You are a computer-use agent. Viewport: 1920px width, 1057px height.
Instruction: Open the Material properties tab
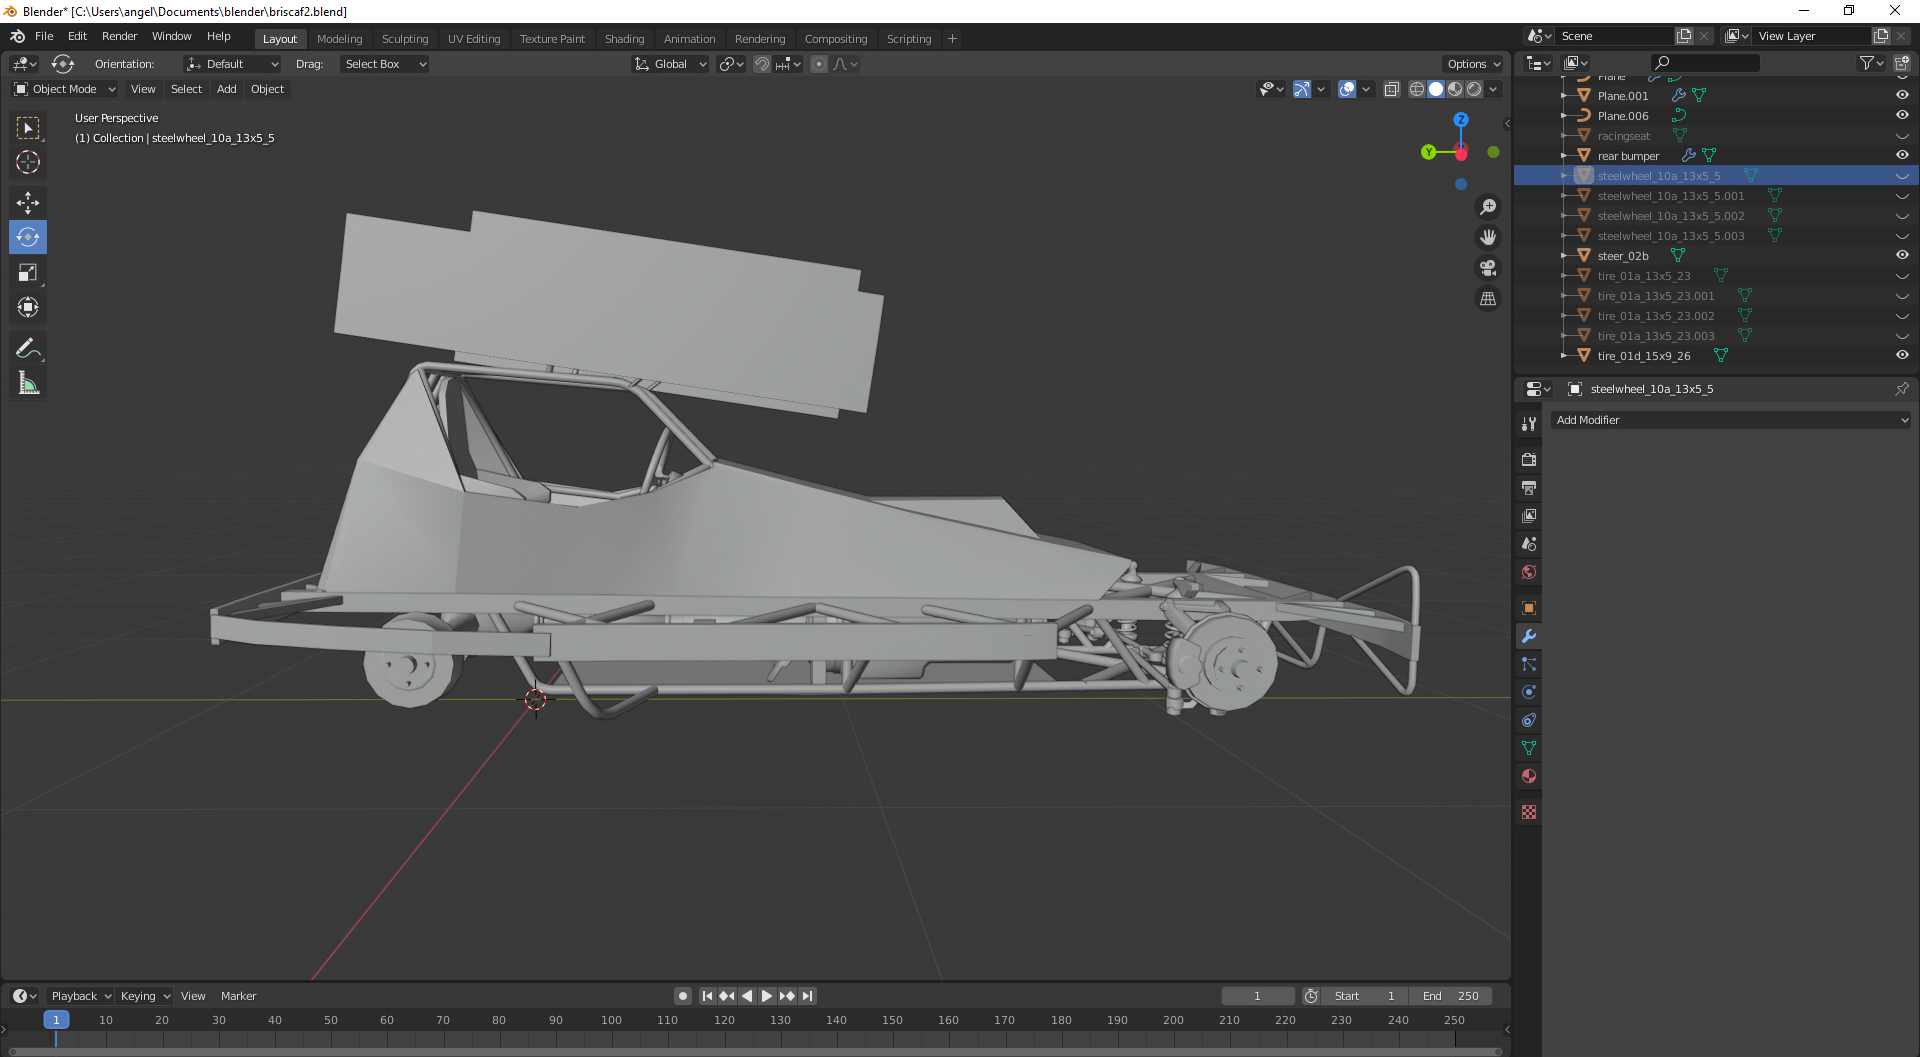1529,776
